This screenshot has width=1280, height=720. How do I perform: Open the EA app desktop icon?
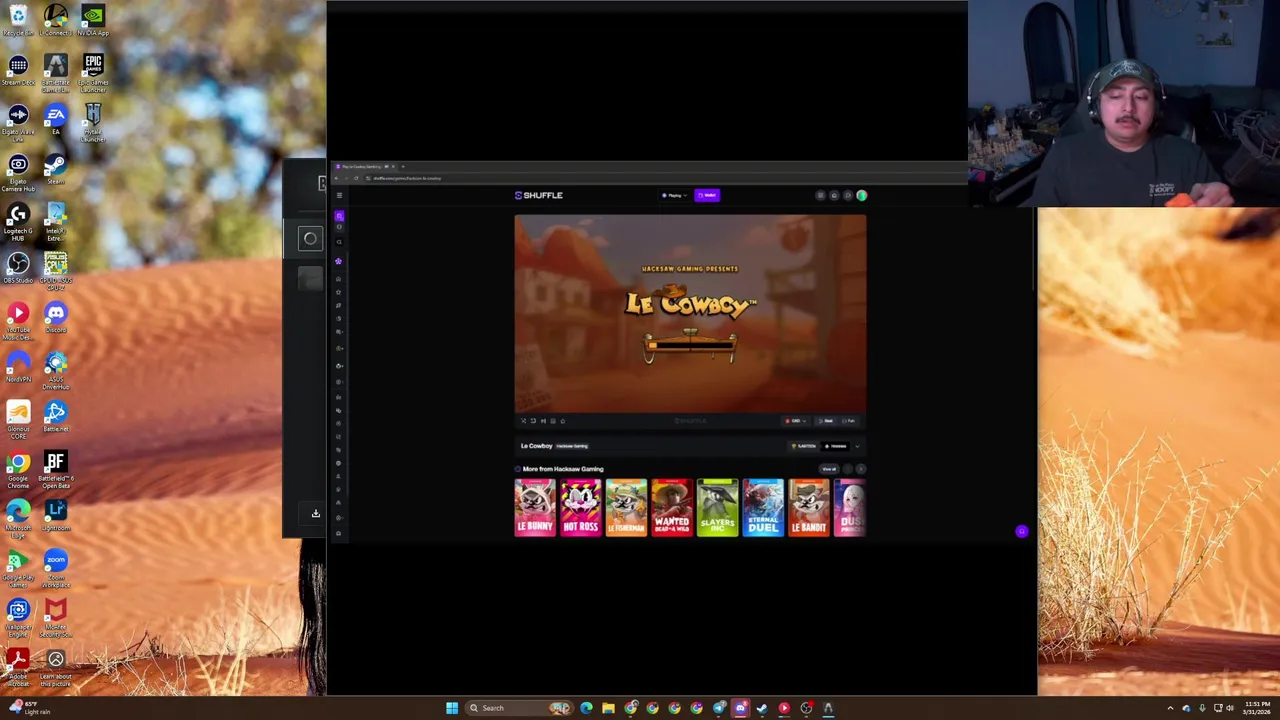point(55,119)
